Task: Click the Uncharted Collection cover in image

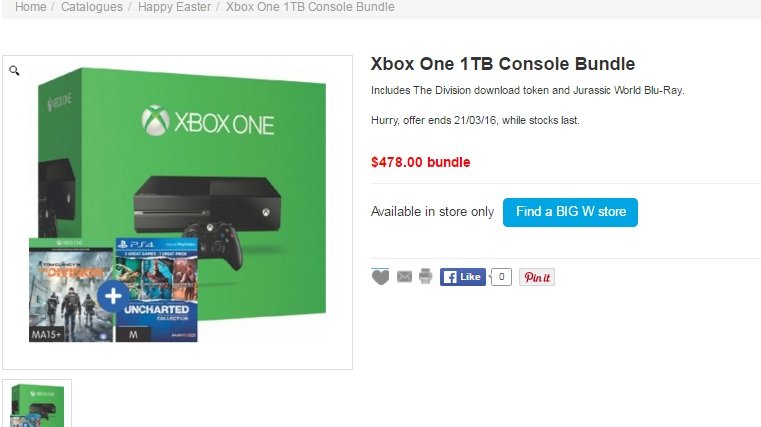Action: point(156,290)
